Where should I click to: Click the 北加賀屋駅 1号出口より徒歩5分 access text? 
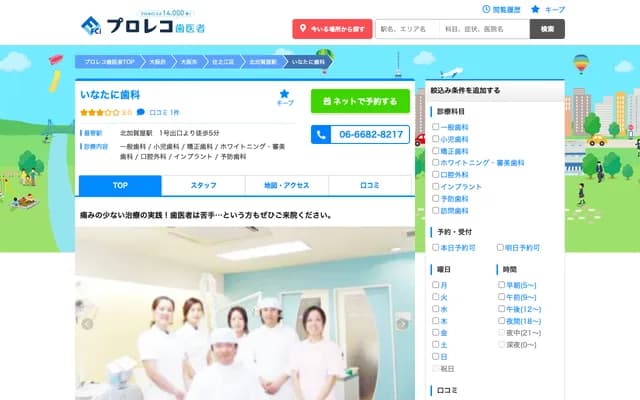coord(169,133)
